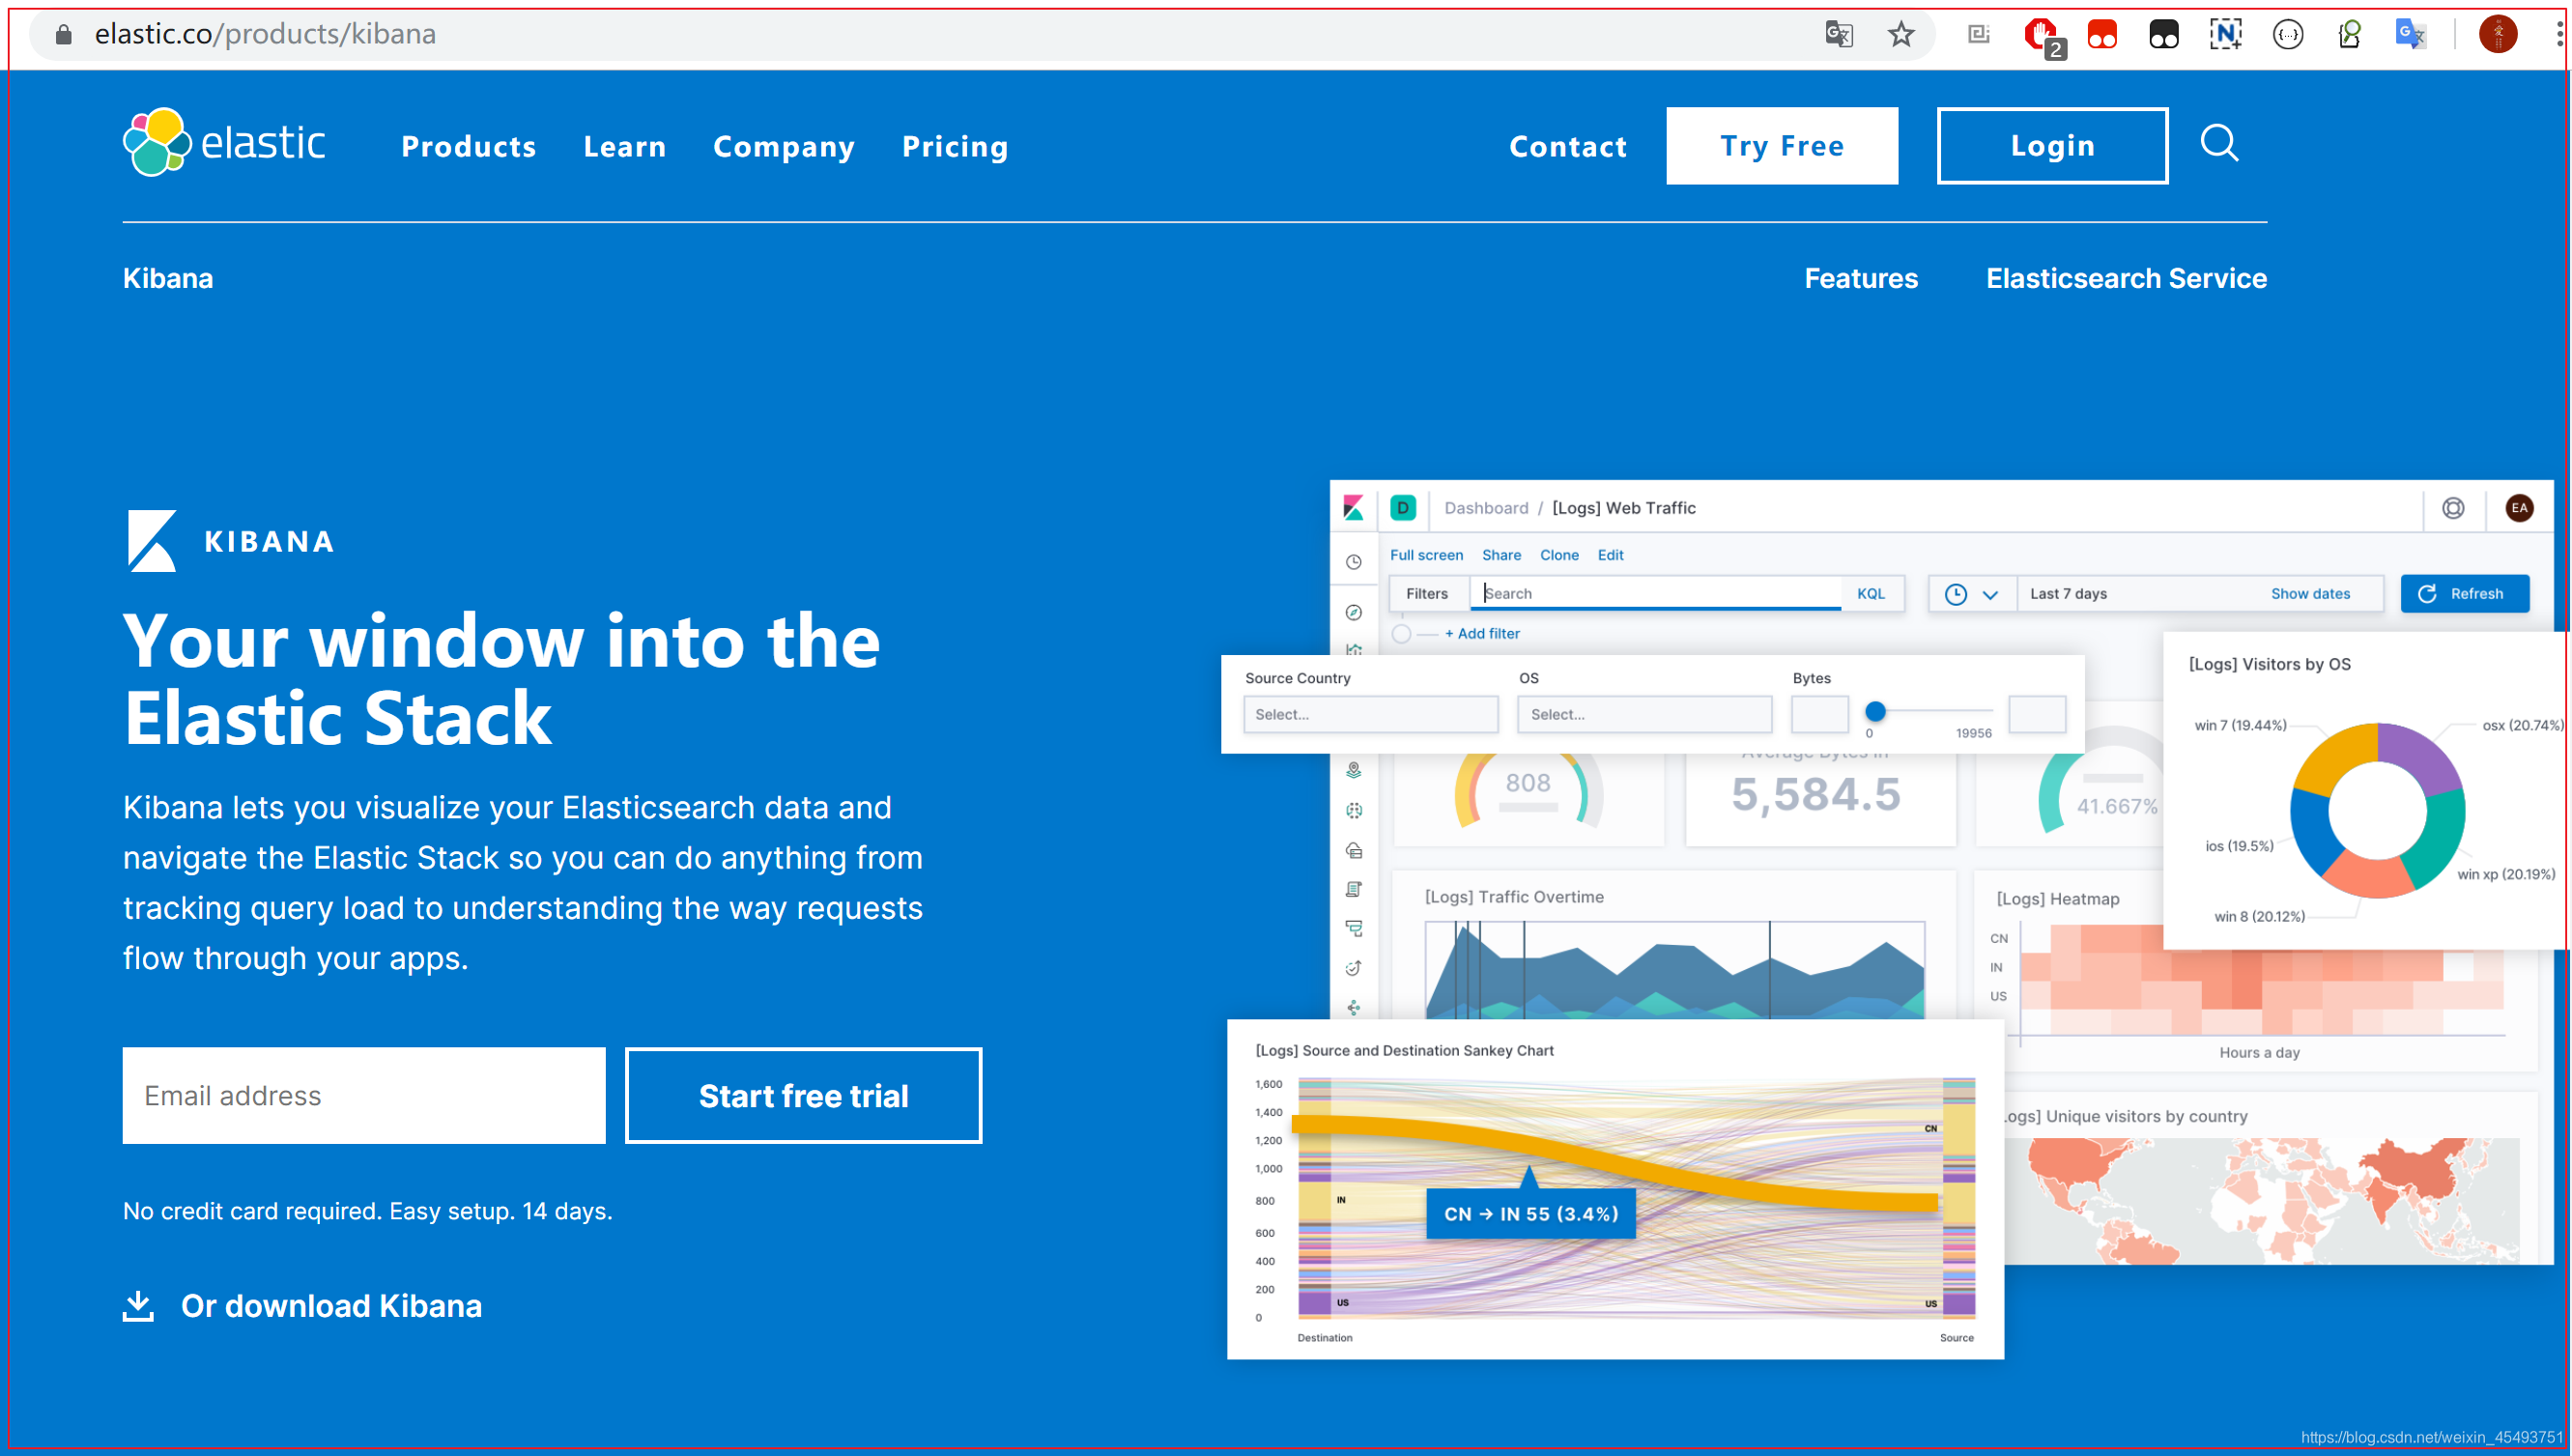The width and height of the screenshot is (2572, 1456).
Task: Open the Learn menu
Action: coord(624,146)
